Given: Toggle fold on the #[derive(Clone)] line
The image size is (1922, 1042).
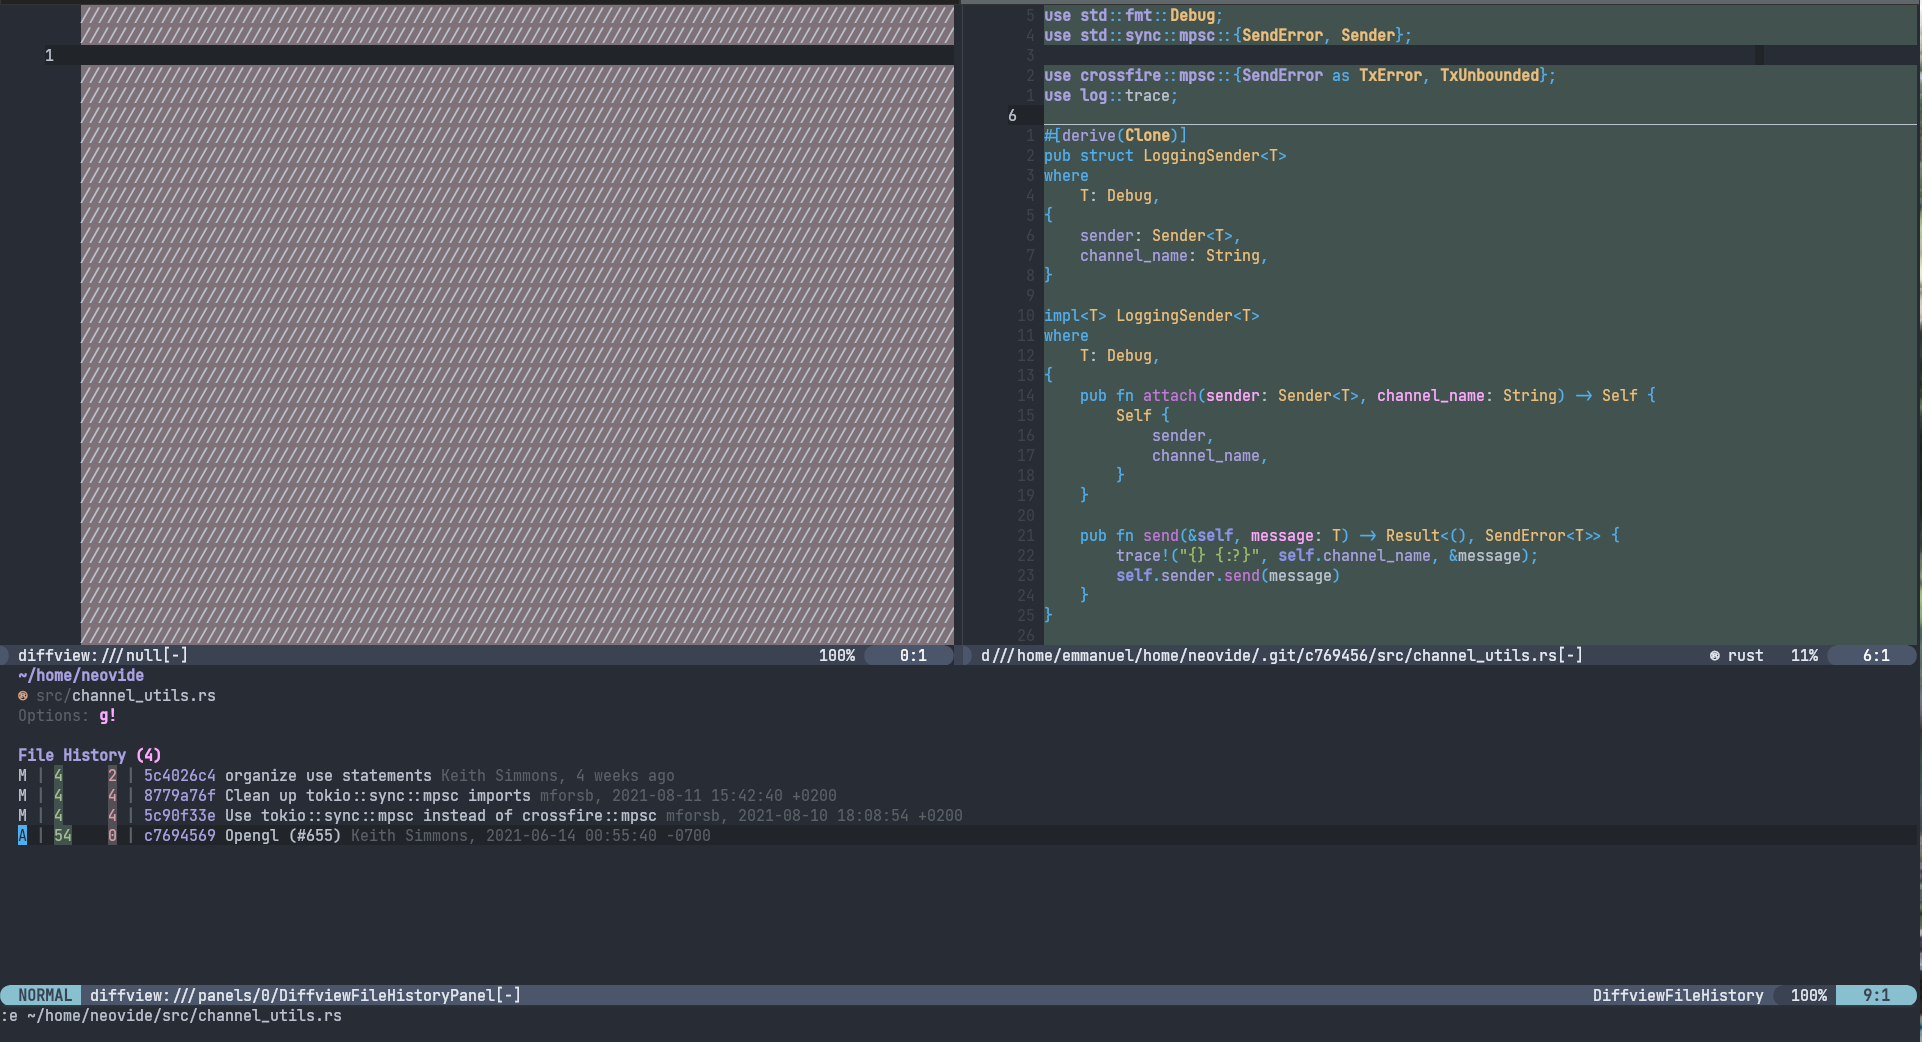Looking at the screenshot, I should (x=1114, y=135).
